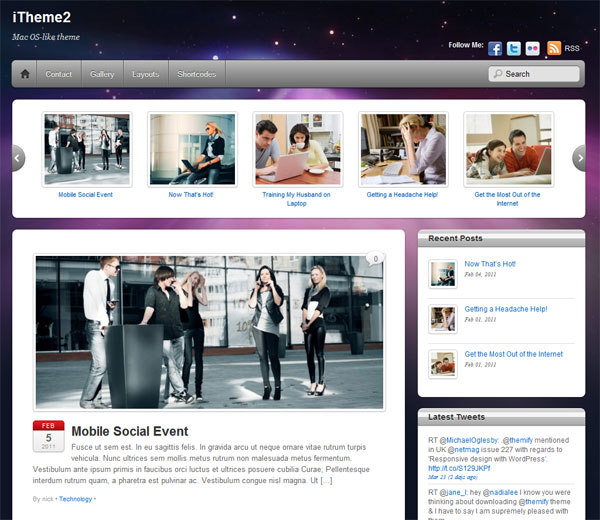Open the Flickr follow icon
Viewport: 600px width, 520px height.
532,49
